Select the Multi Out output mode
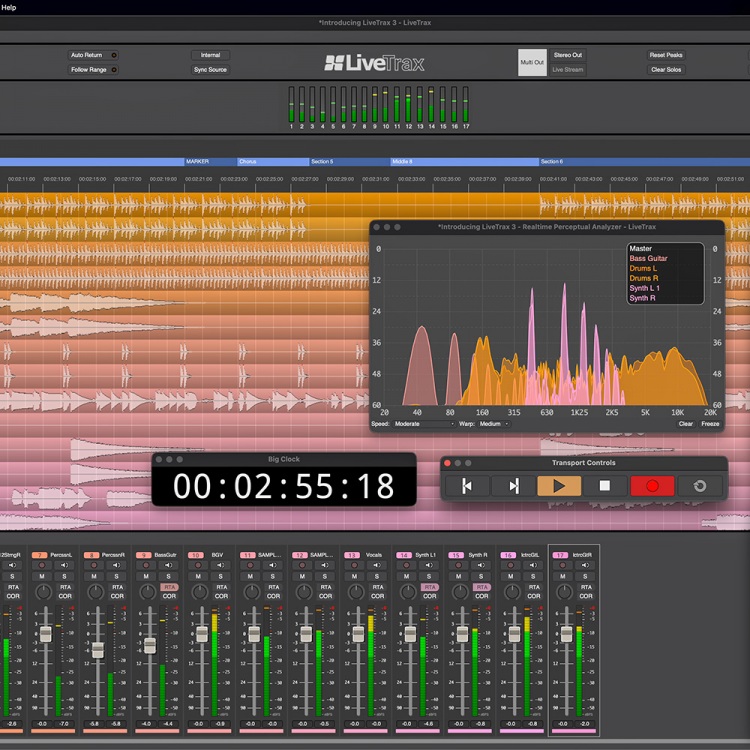Viewport: 750px width, 750px height. pos(532,62)
